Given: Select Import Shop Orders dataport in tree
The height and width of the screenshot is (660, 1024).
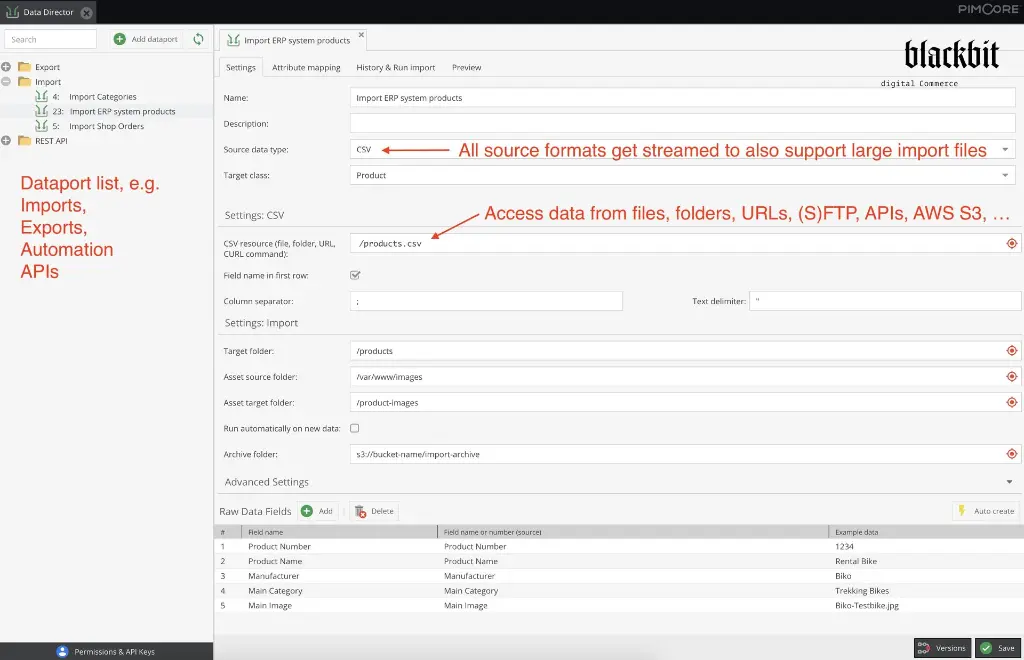Looking at the screenshot, I should [x=106, y=126].
